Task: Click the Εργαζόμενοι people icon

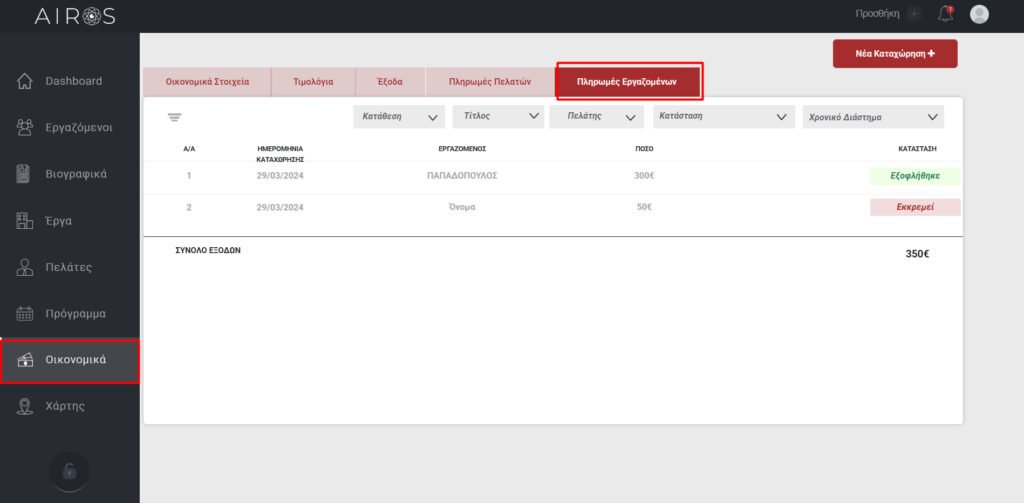Action: tap(26, 127)
